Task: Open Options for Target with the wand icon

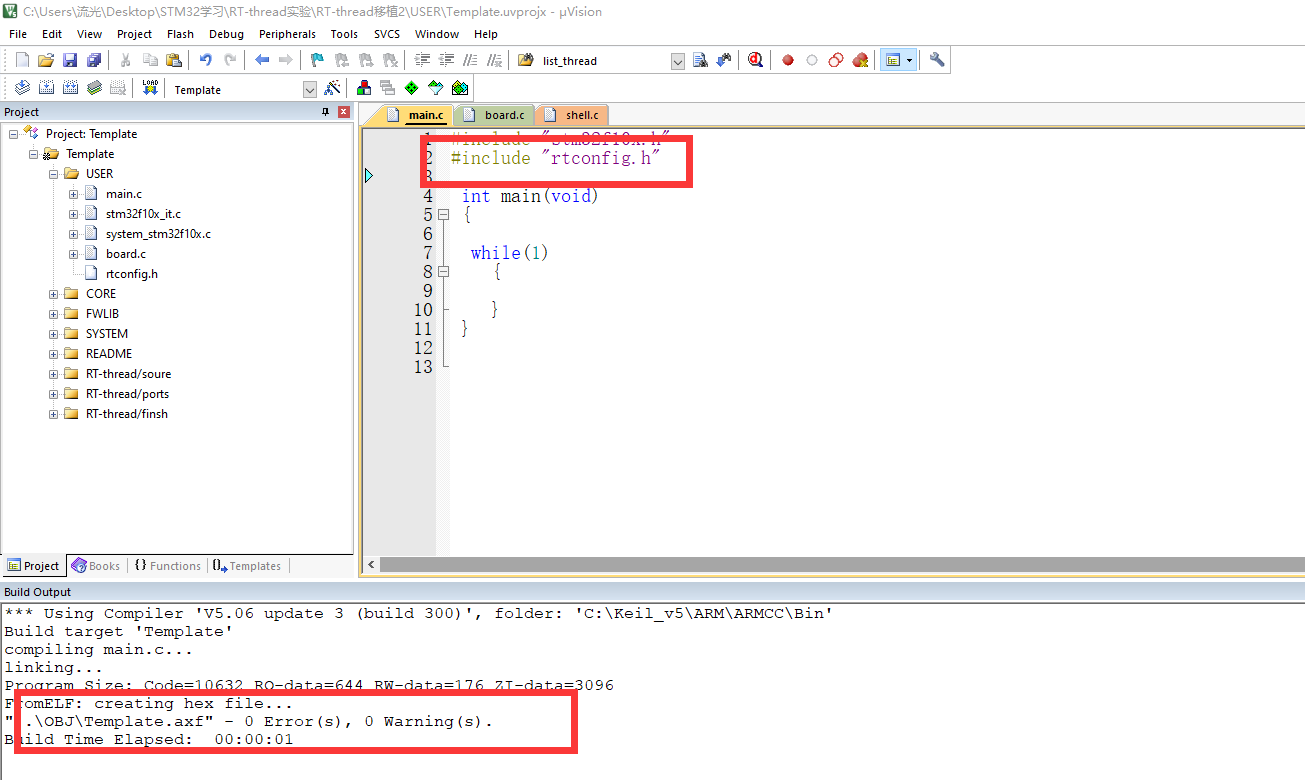Action: 333,88
